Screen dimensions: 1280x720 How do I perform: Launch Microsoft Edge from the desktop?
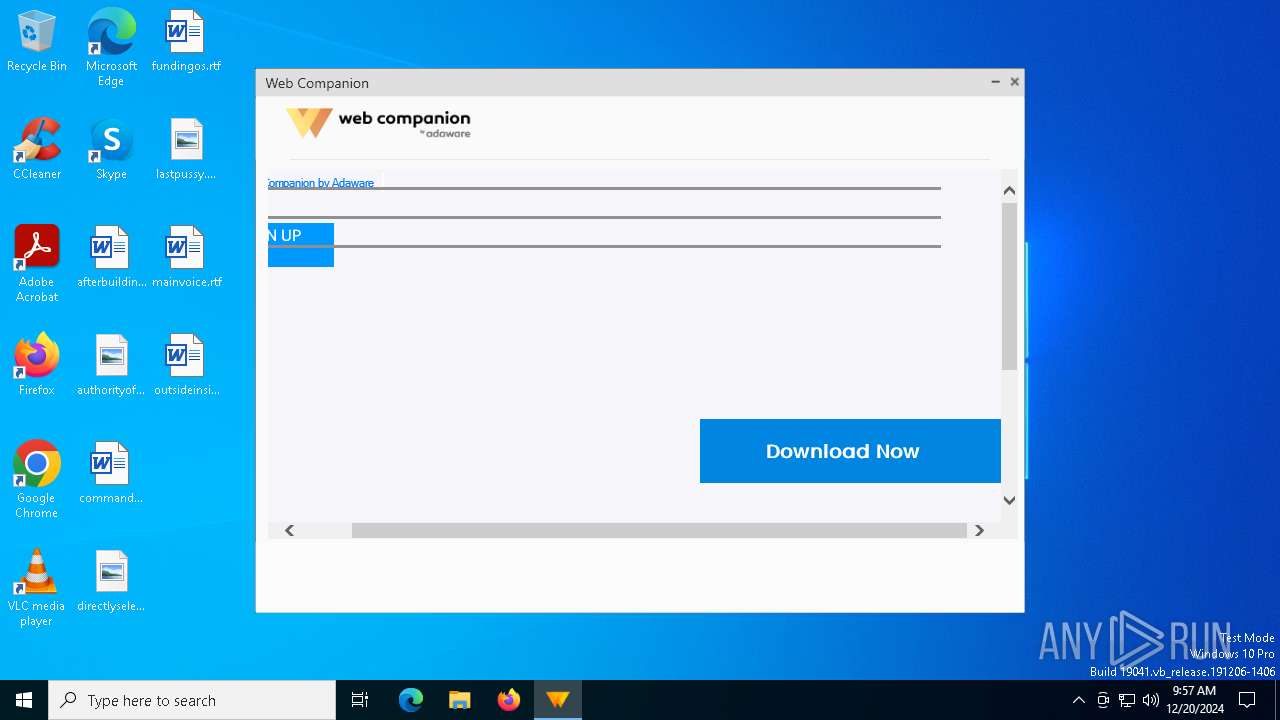(x=111, y=48)
